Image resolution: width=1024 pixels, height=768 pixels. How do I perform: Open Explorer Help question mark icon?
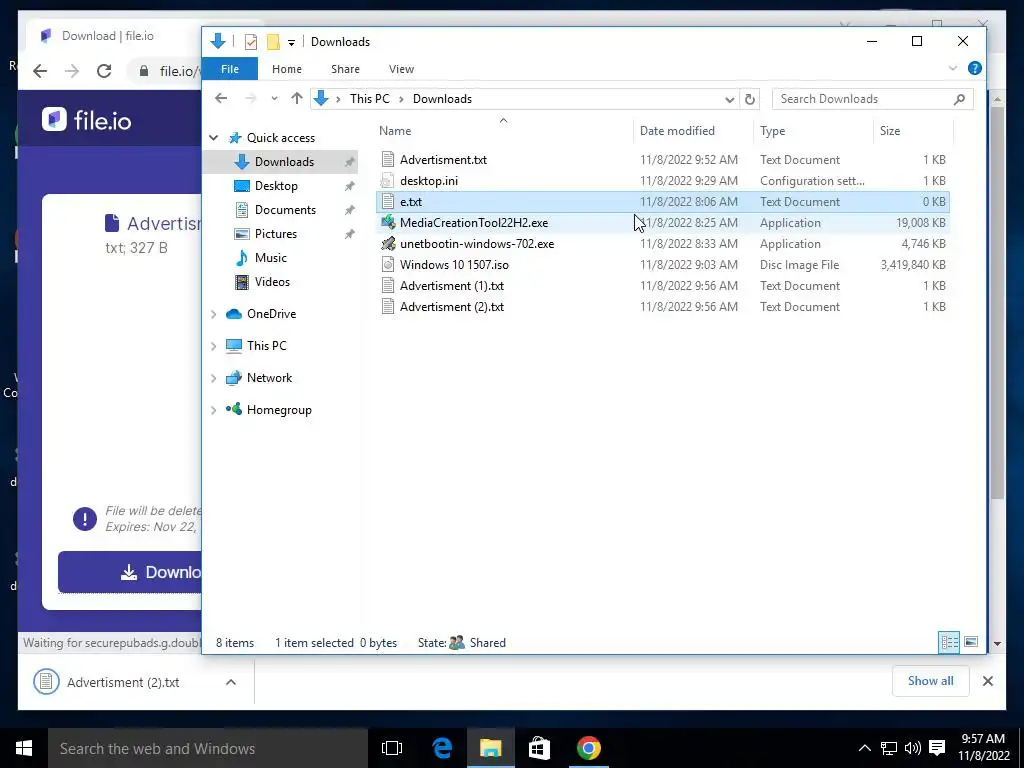coord(974,68)
